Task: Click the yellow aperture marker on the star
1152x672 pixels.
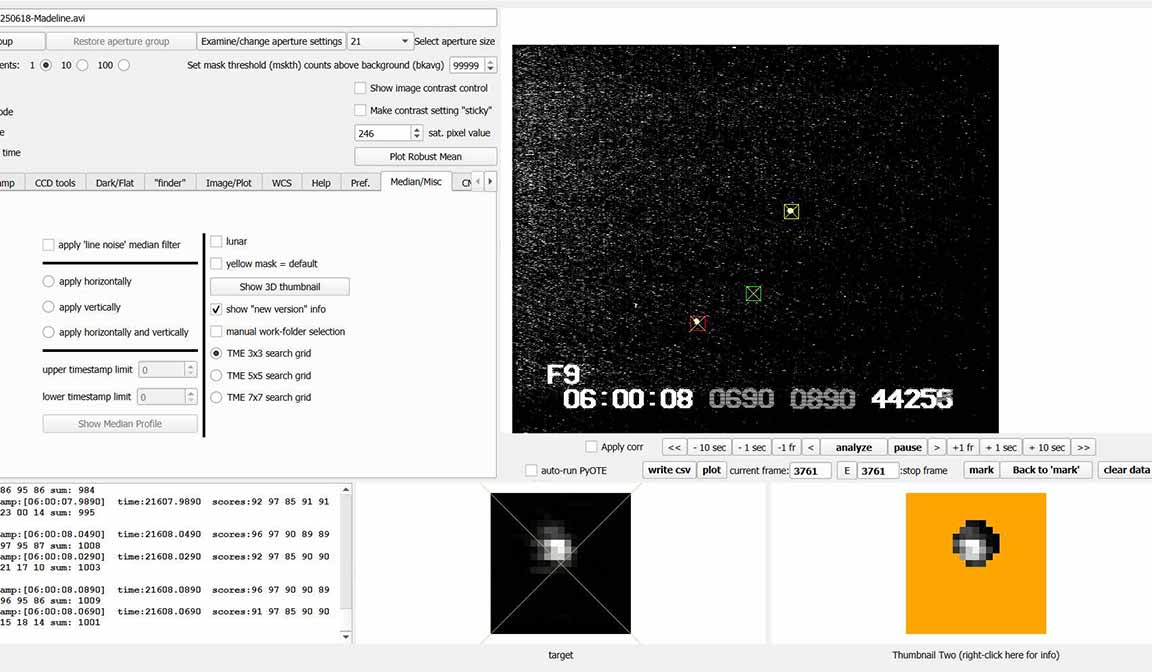Action: pyautogui.click(x=791, y=211)
